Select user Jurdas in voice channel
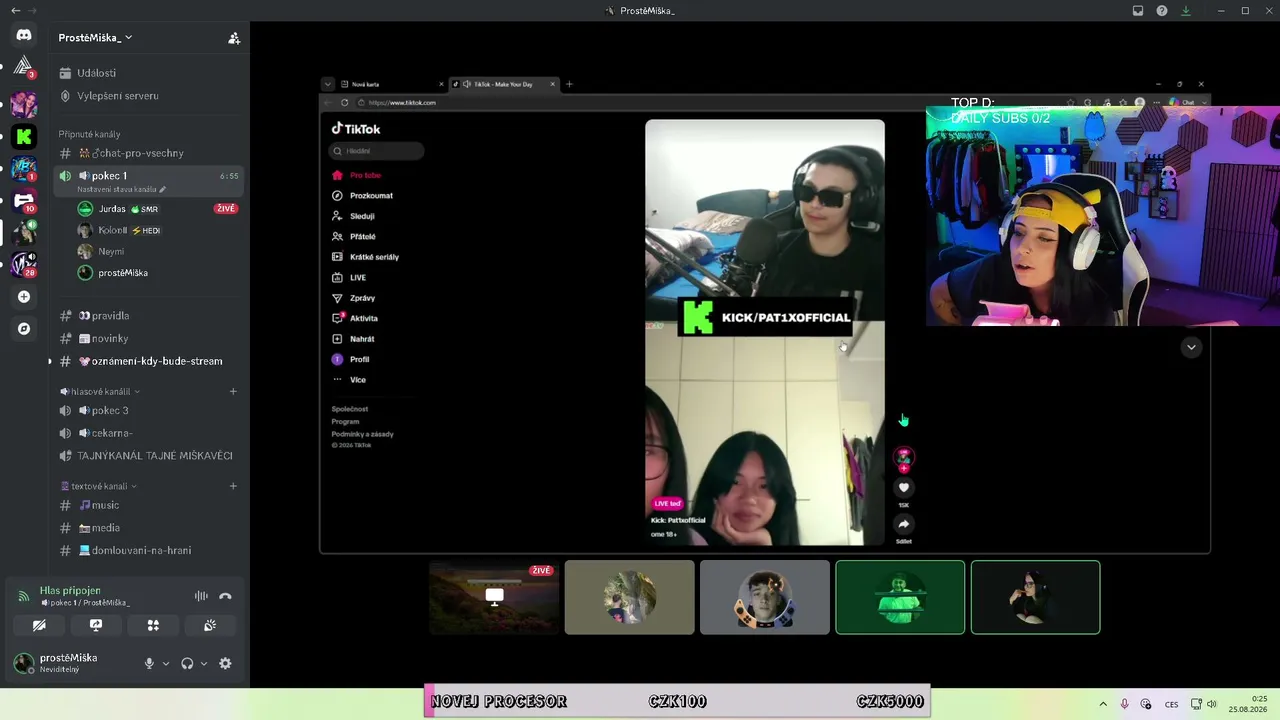1280x720 pixels. point(112,209)
